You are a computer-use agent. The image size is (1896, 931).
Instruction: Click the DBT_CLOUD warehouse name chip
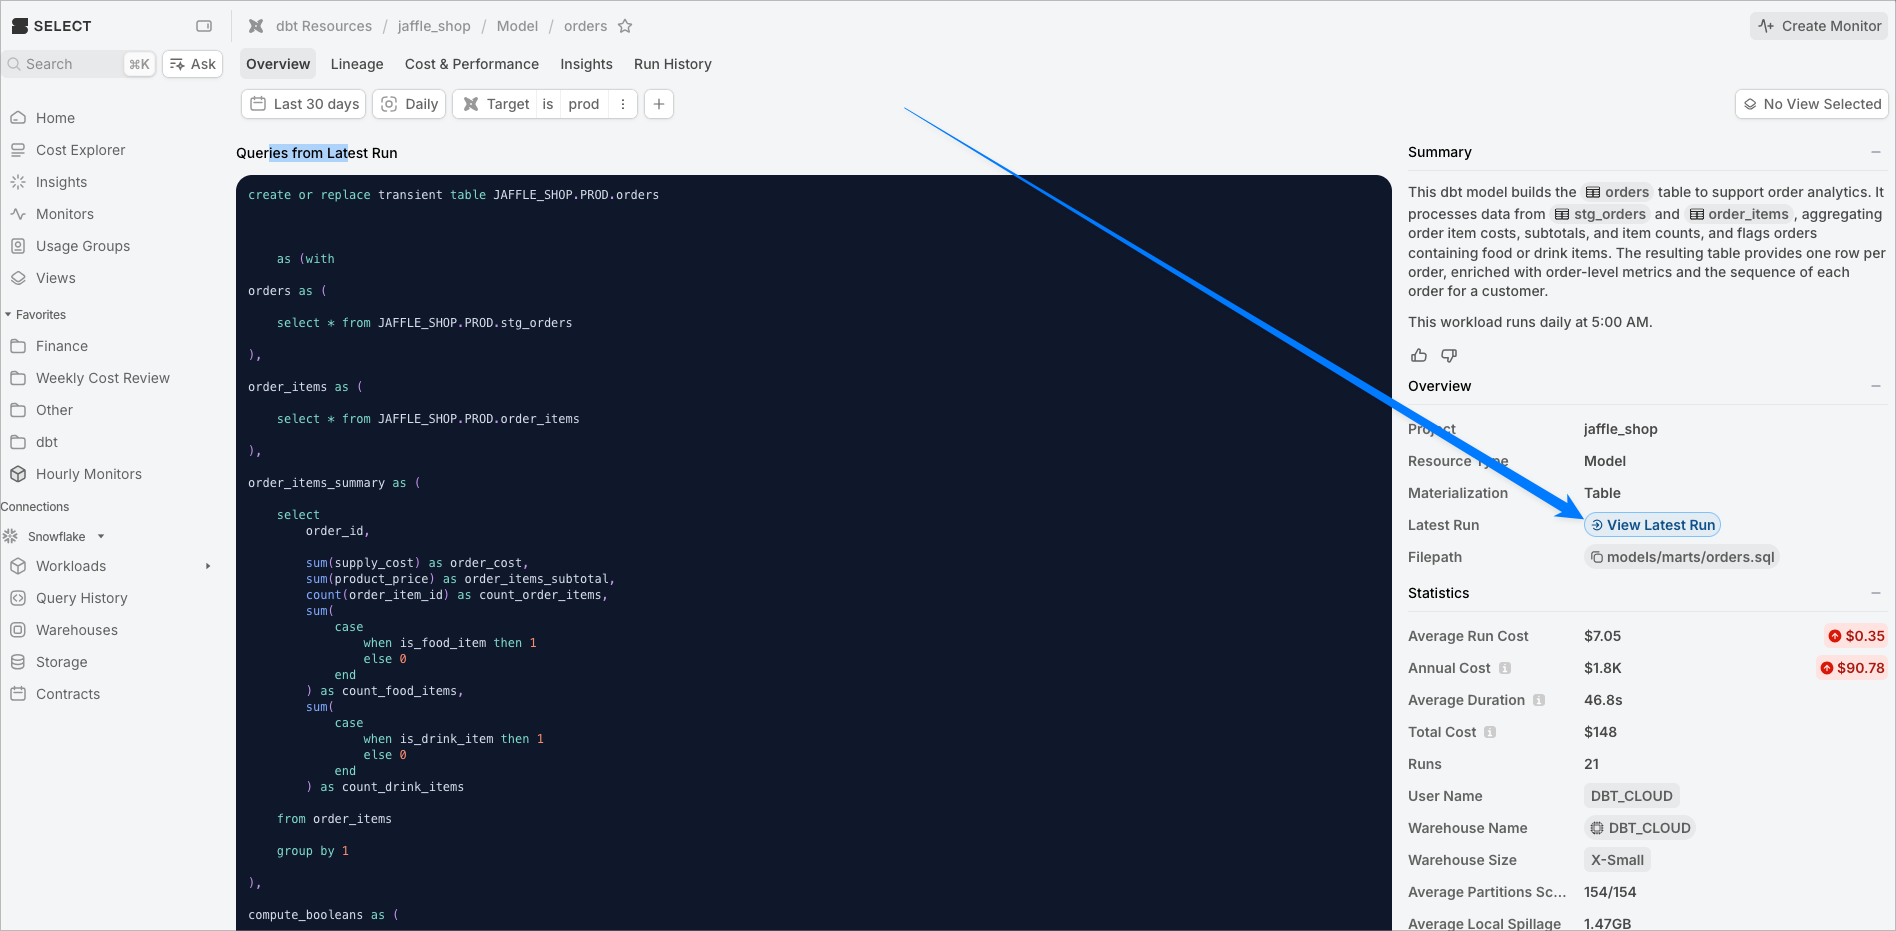coord(1640,828)
